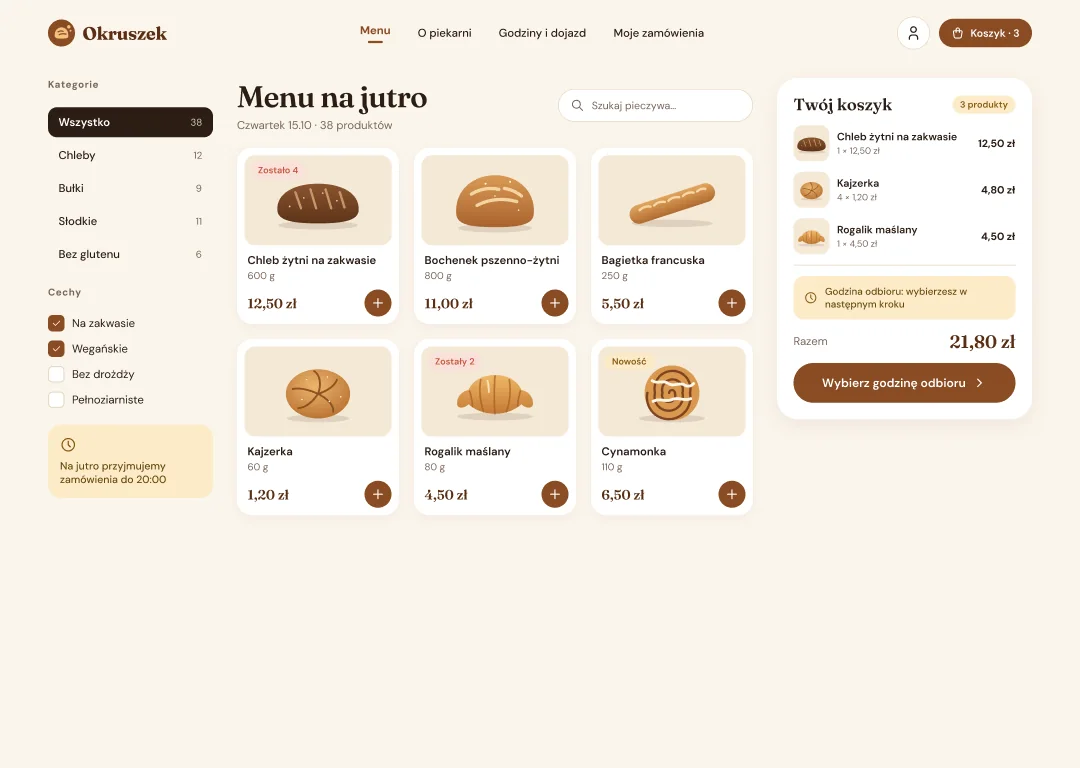Click Bochenek pszenno-żytni product title

pyautogui.click(x=492, y=260)
